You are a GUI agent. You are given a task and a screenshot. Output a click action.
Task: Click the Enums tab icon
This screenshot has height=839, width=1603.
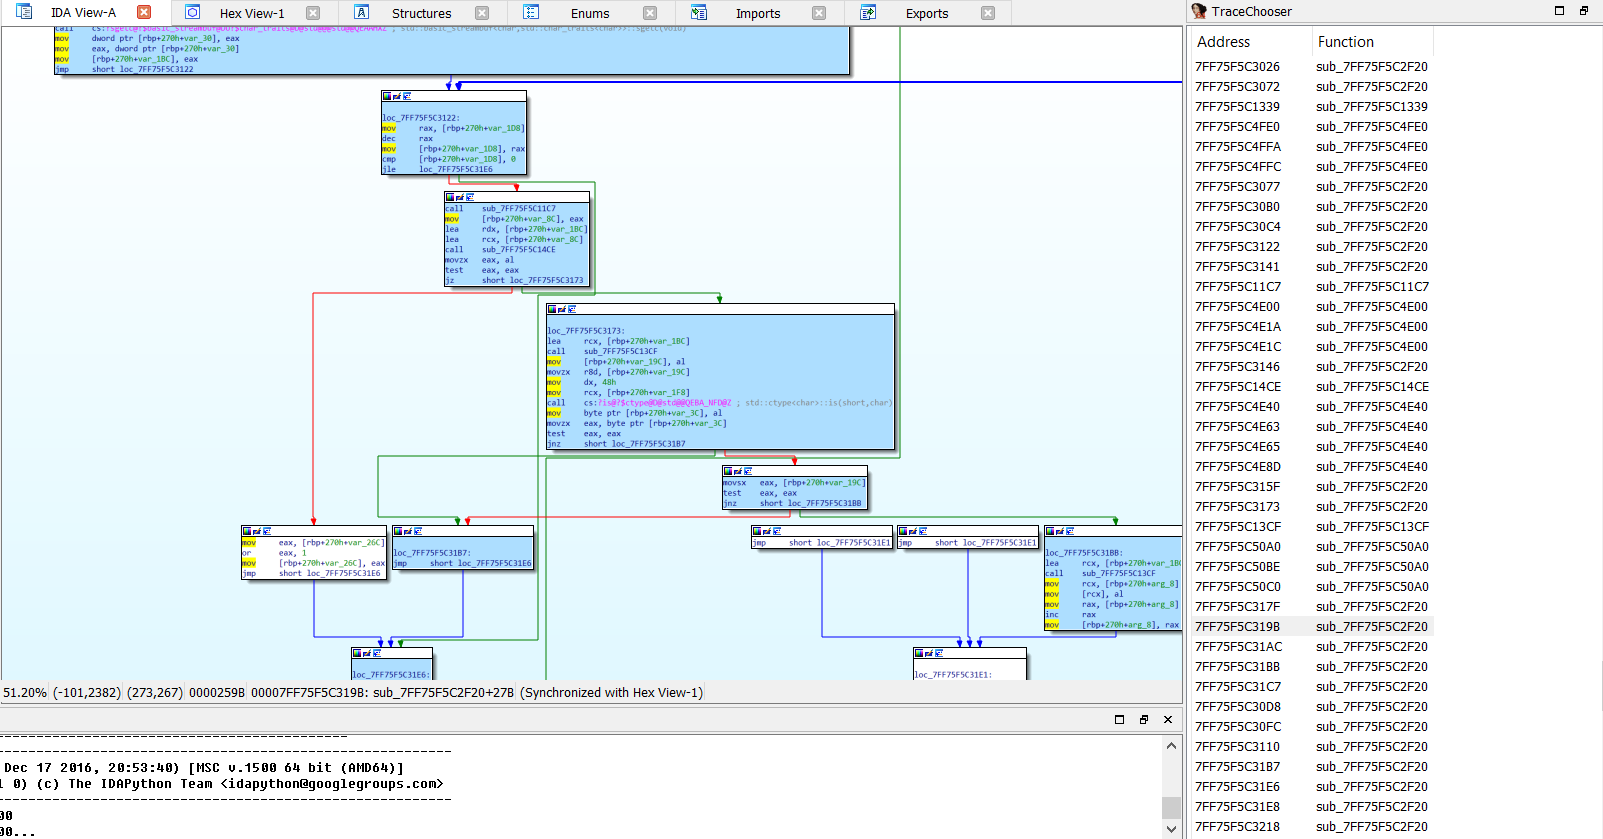[531, 12]
